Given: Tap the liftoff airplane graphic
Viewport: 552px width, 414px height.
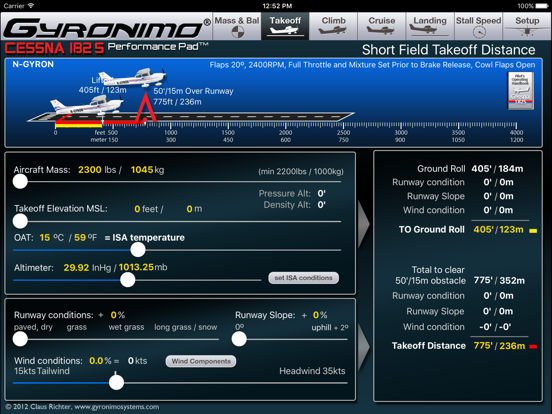Looking at the screenshot, I should pyautogui.click(x=132, y=77).
